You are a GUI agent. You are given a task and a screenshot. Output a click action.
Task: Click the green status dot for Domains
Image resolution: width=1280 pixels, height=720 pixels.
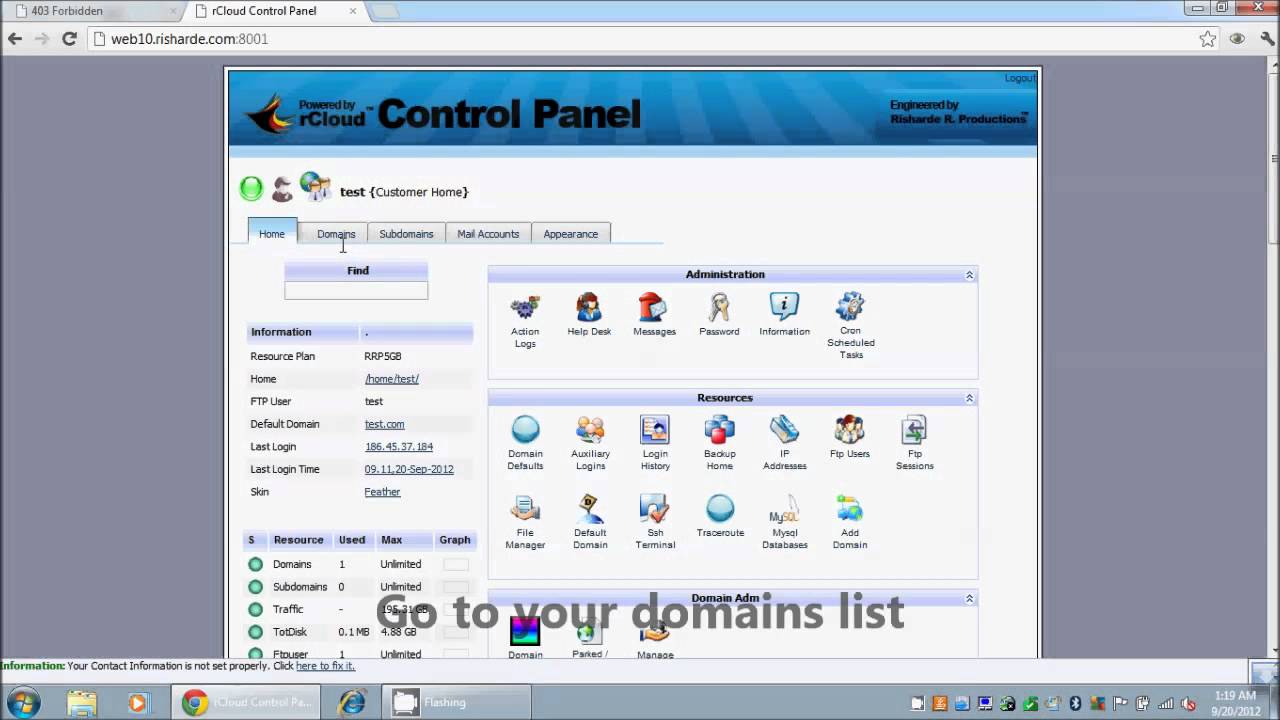[x=256, y=564]
